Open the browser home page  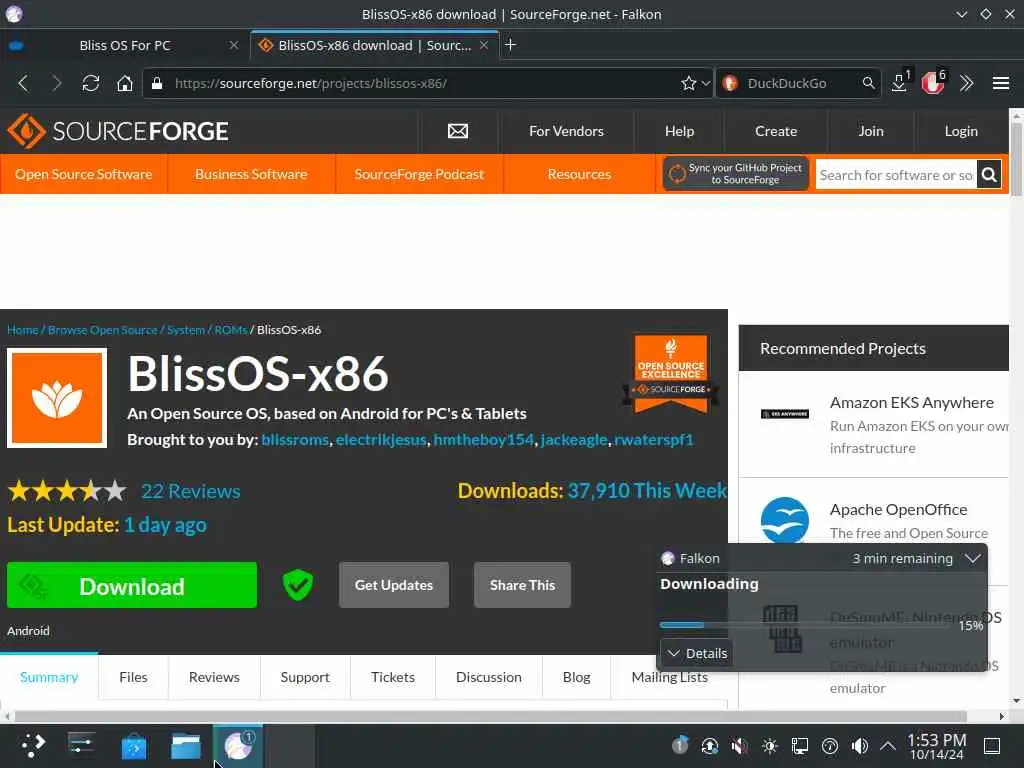(125, 83)
